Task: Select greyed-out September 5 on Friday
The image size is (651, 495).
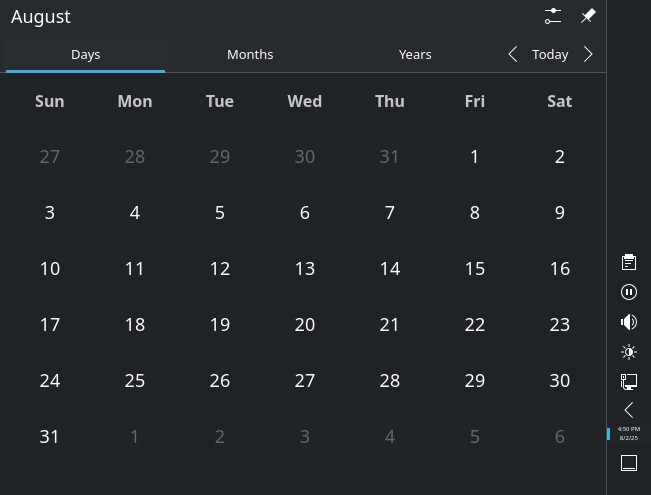Action: tap(475, 437)
